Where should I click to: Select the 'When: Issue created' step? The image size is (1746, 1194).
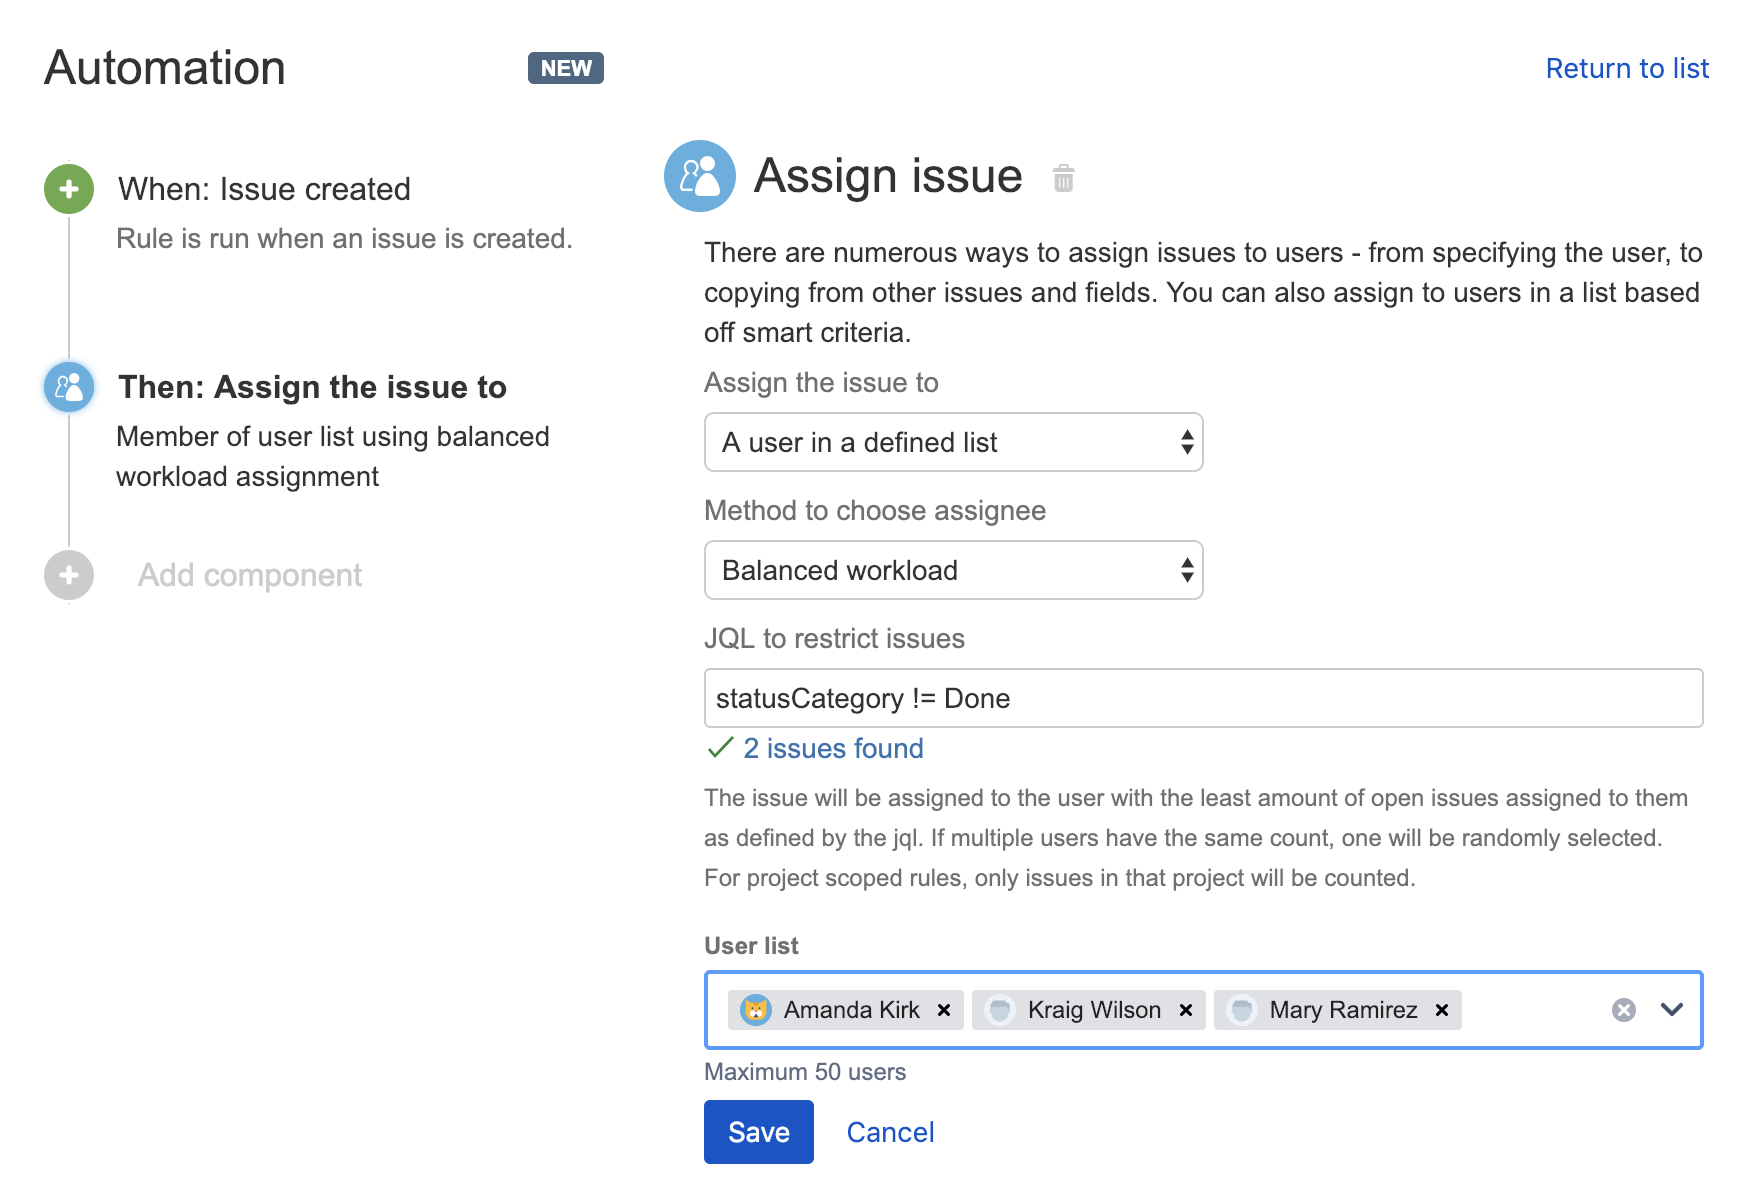coord(264,189)
